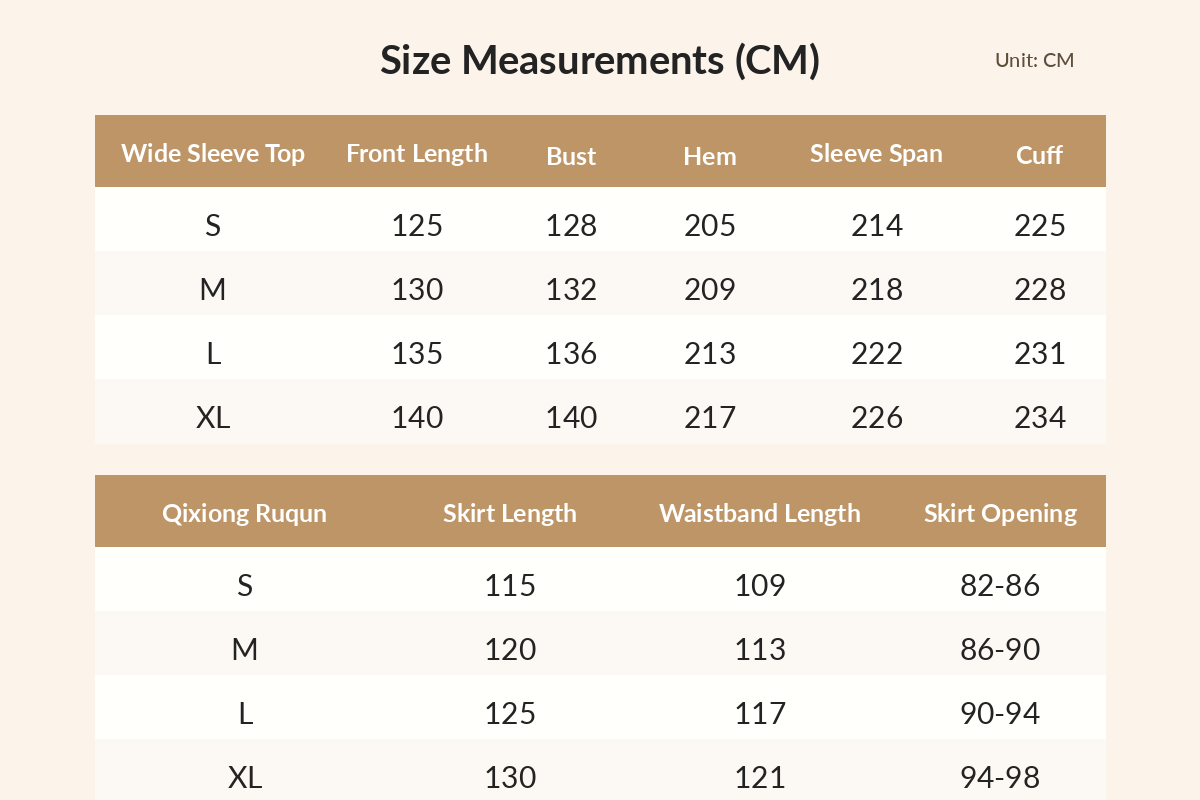Select the Qixiong Ruqun header
Screen dimensions: 1200x800
point(245,513)
